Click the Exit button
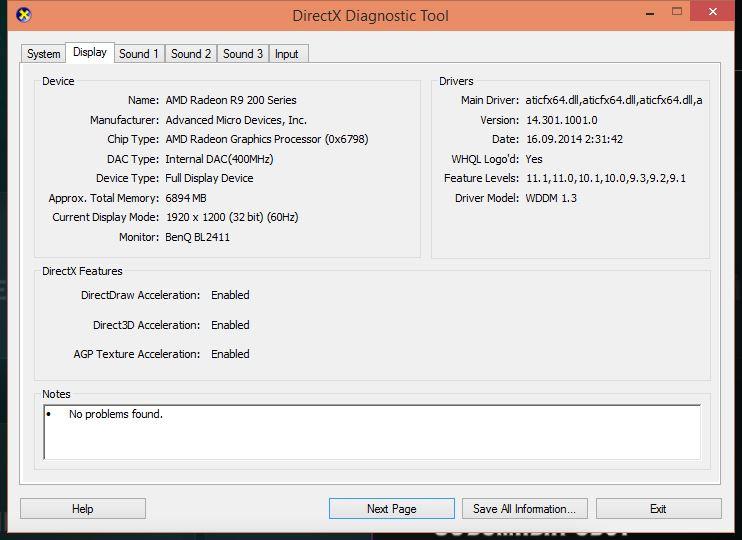742x540 pixels. click(658, 509)
